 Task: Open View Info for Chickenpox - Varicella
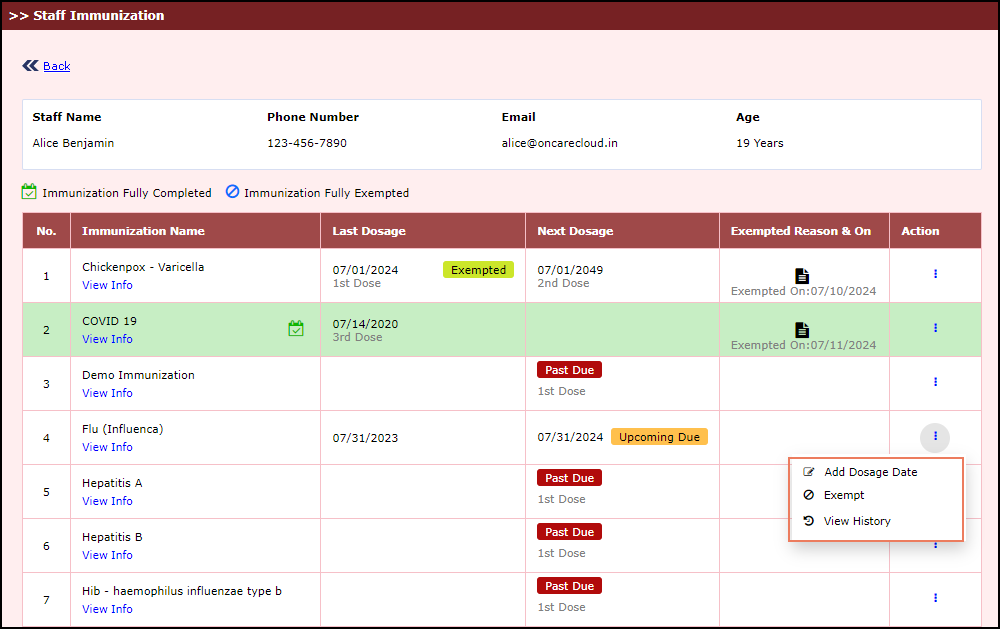(x=107, y=285)
